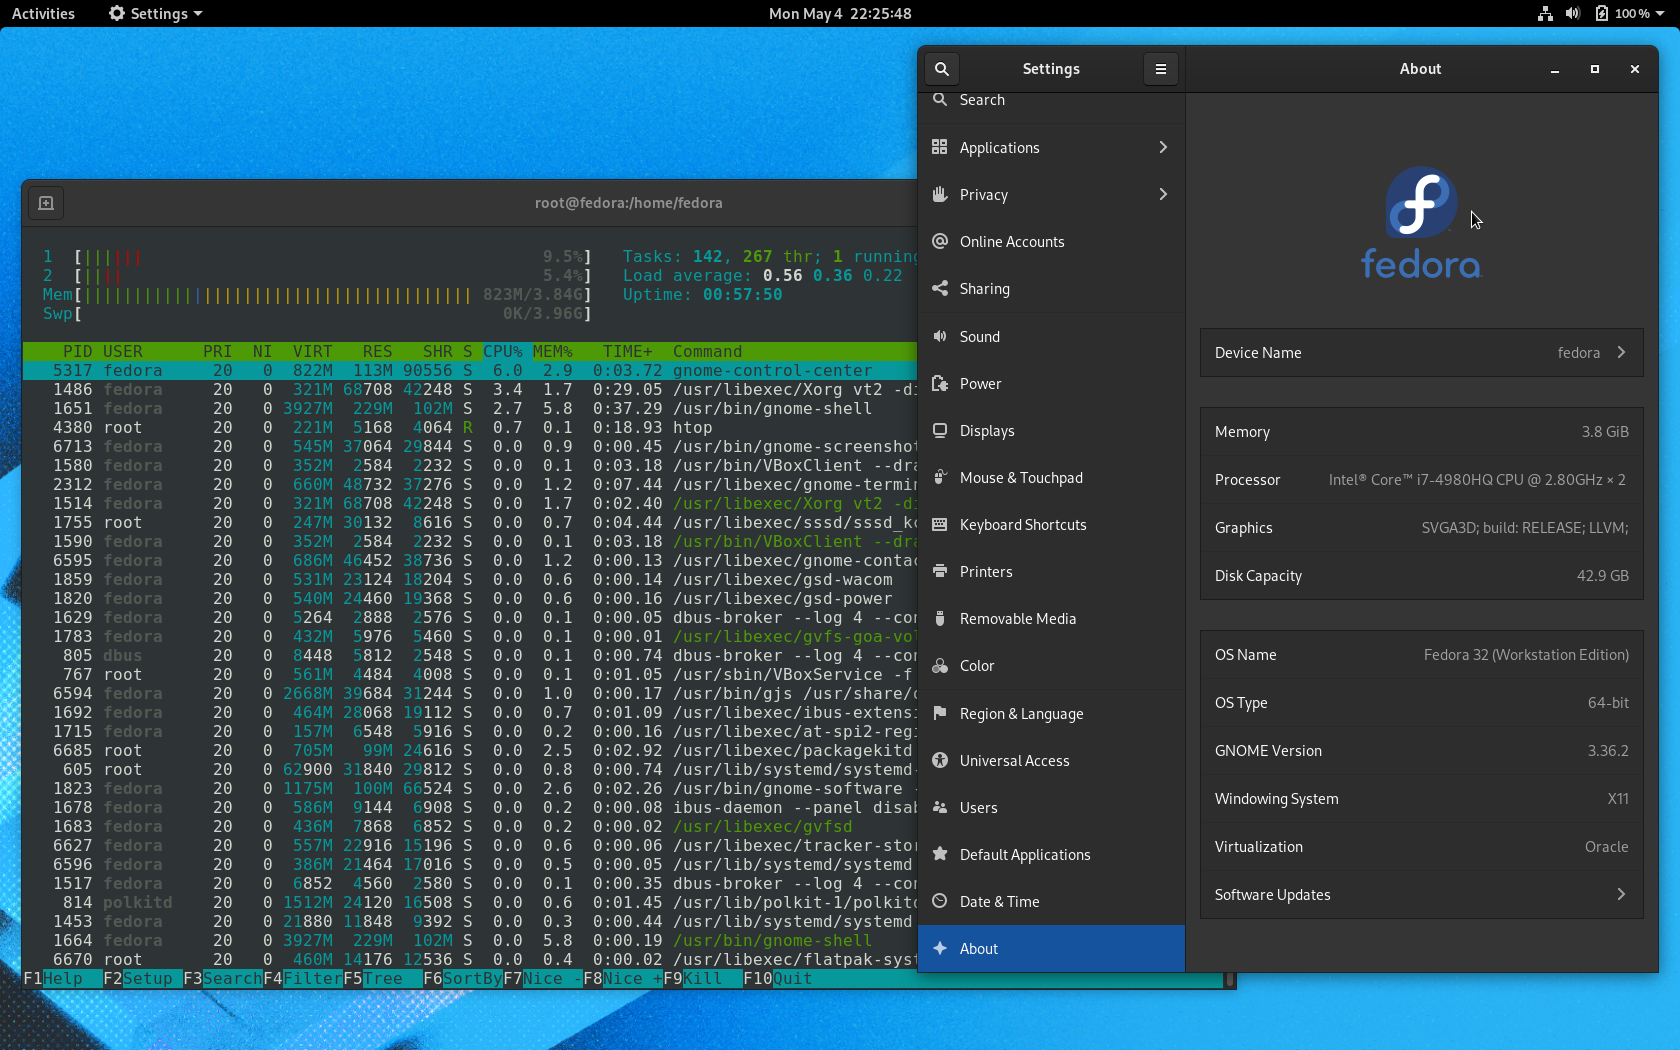Click the Removable Media icon
The height and width of the screenshot is (1050, 1680).
pyautogui.click(x=940, y=618)
